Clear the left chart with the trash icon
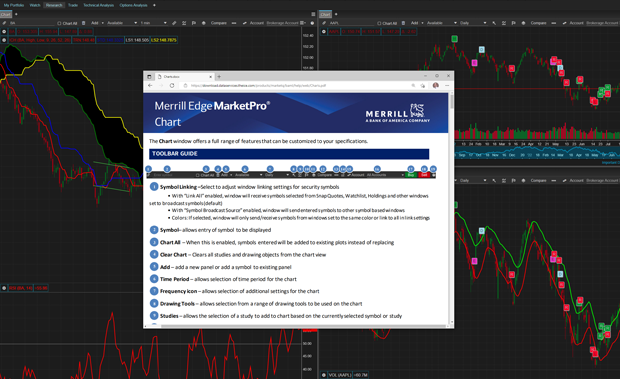 (x=83, y=23)
